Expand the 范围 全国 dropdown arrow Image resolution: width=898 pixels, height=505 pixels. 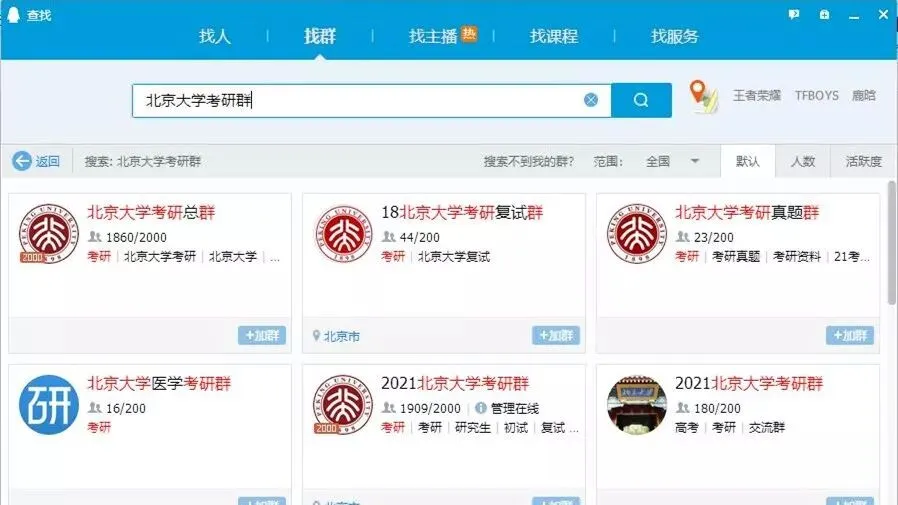[x=695, y=161]
